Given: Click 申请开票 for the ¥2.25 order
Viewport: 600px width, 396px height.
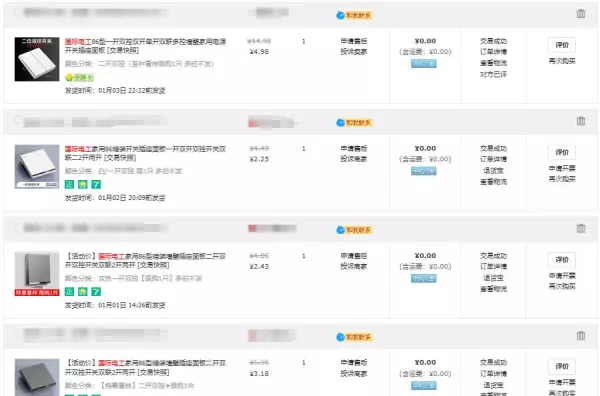Looking at the screenshot, I should (562, 168).
